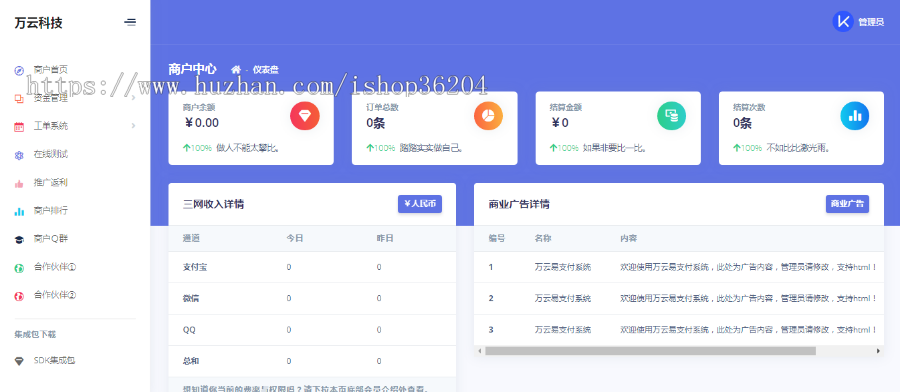This screenshot has height=392, width=900.
Task: Click the 总和 row in the income table
Action: coord(312,361)
